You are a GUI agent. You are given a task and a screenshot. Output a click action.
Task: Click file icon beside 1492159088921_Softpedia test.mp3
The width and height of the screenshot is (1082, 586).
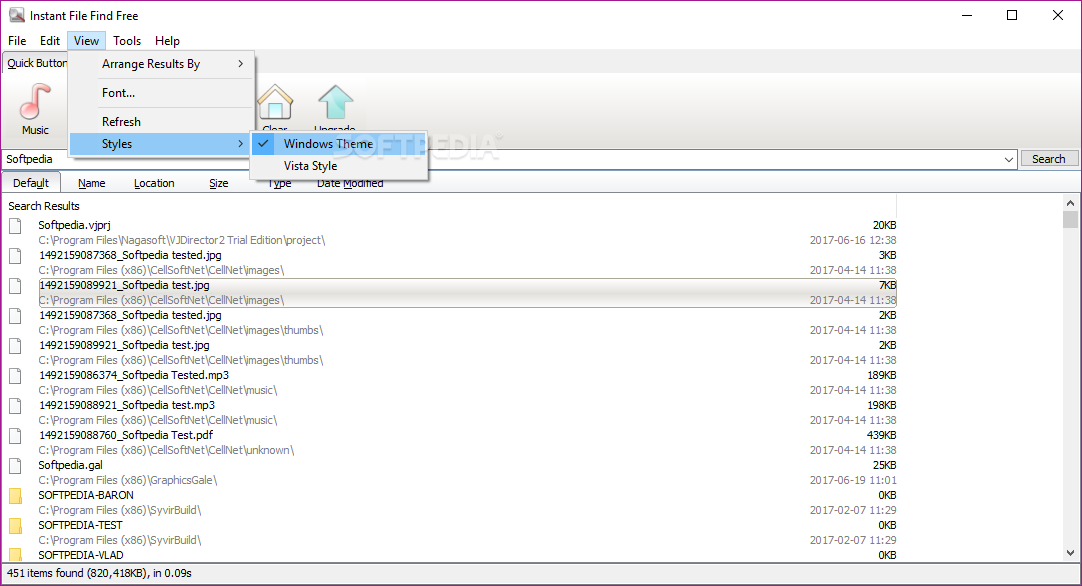(15, 406)
